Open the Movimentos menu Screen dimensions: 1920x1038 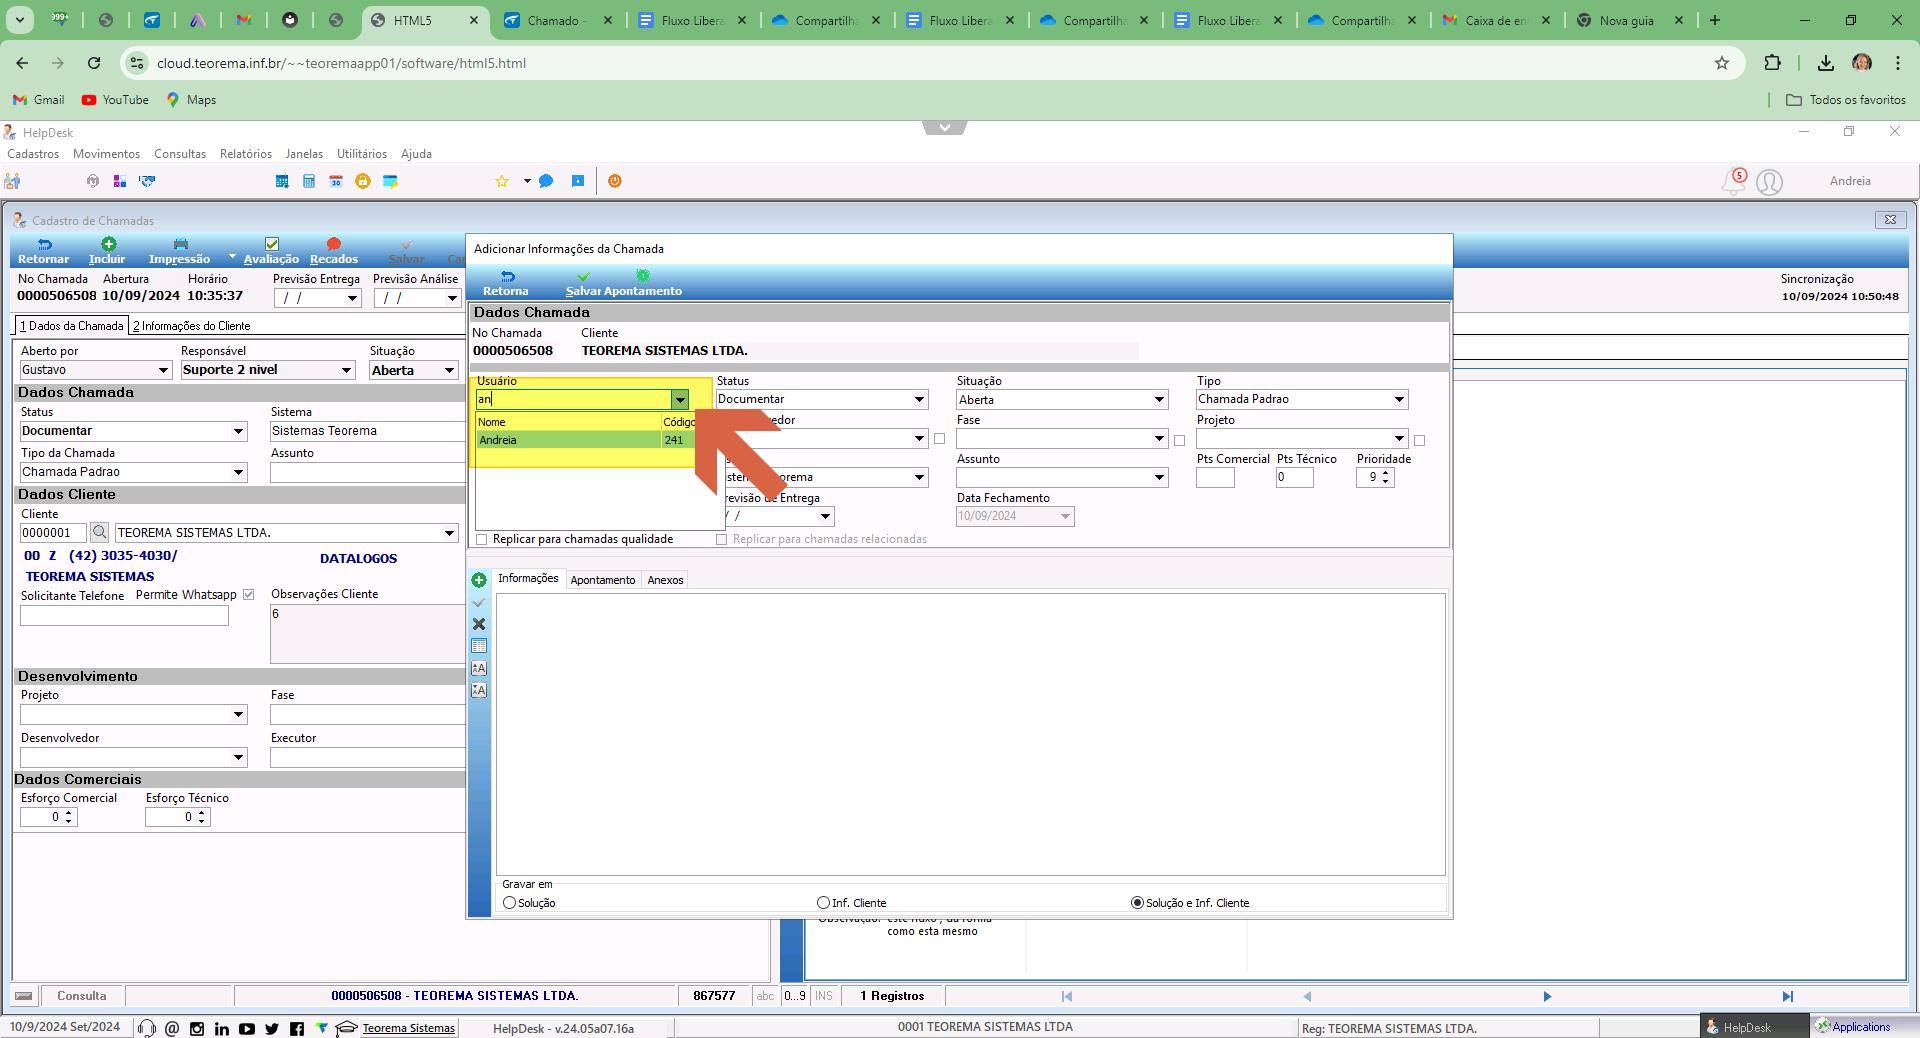click(106, 154)
